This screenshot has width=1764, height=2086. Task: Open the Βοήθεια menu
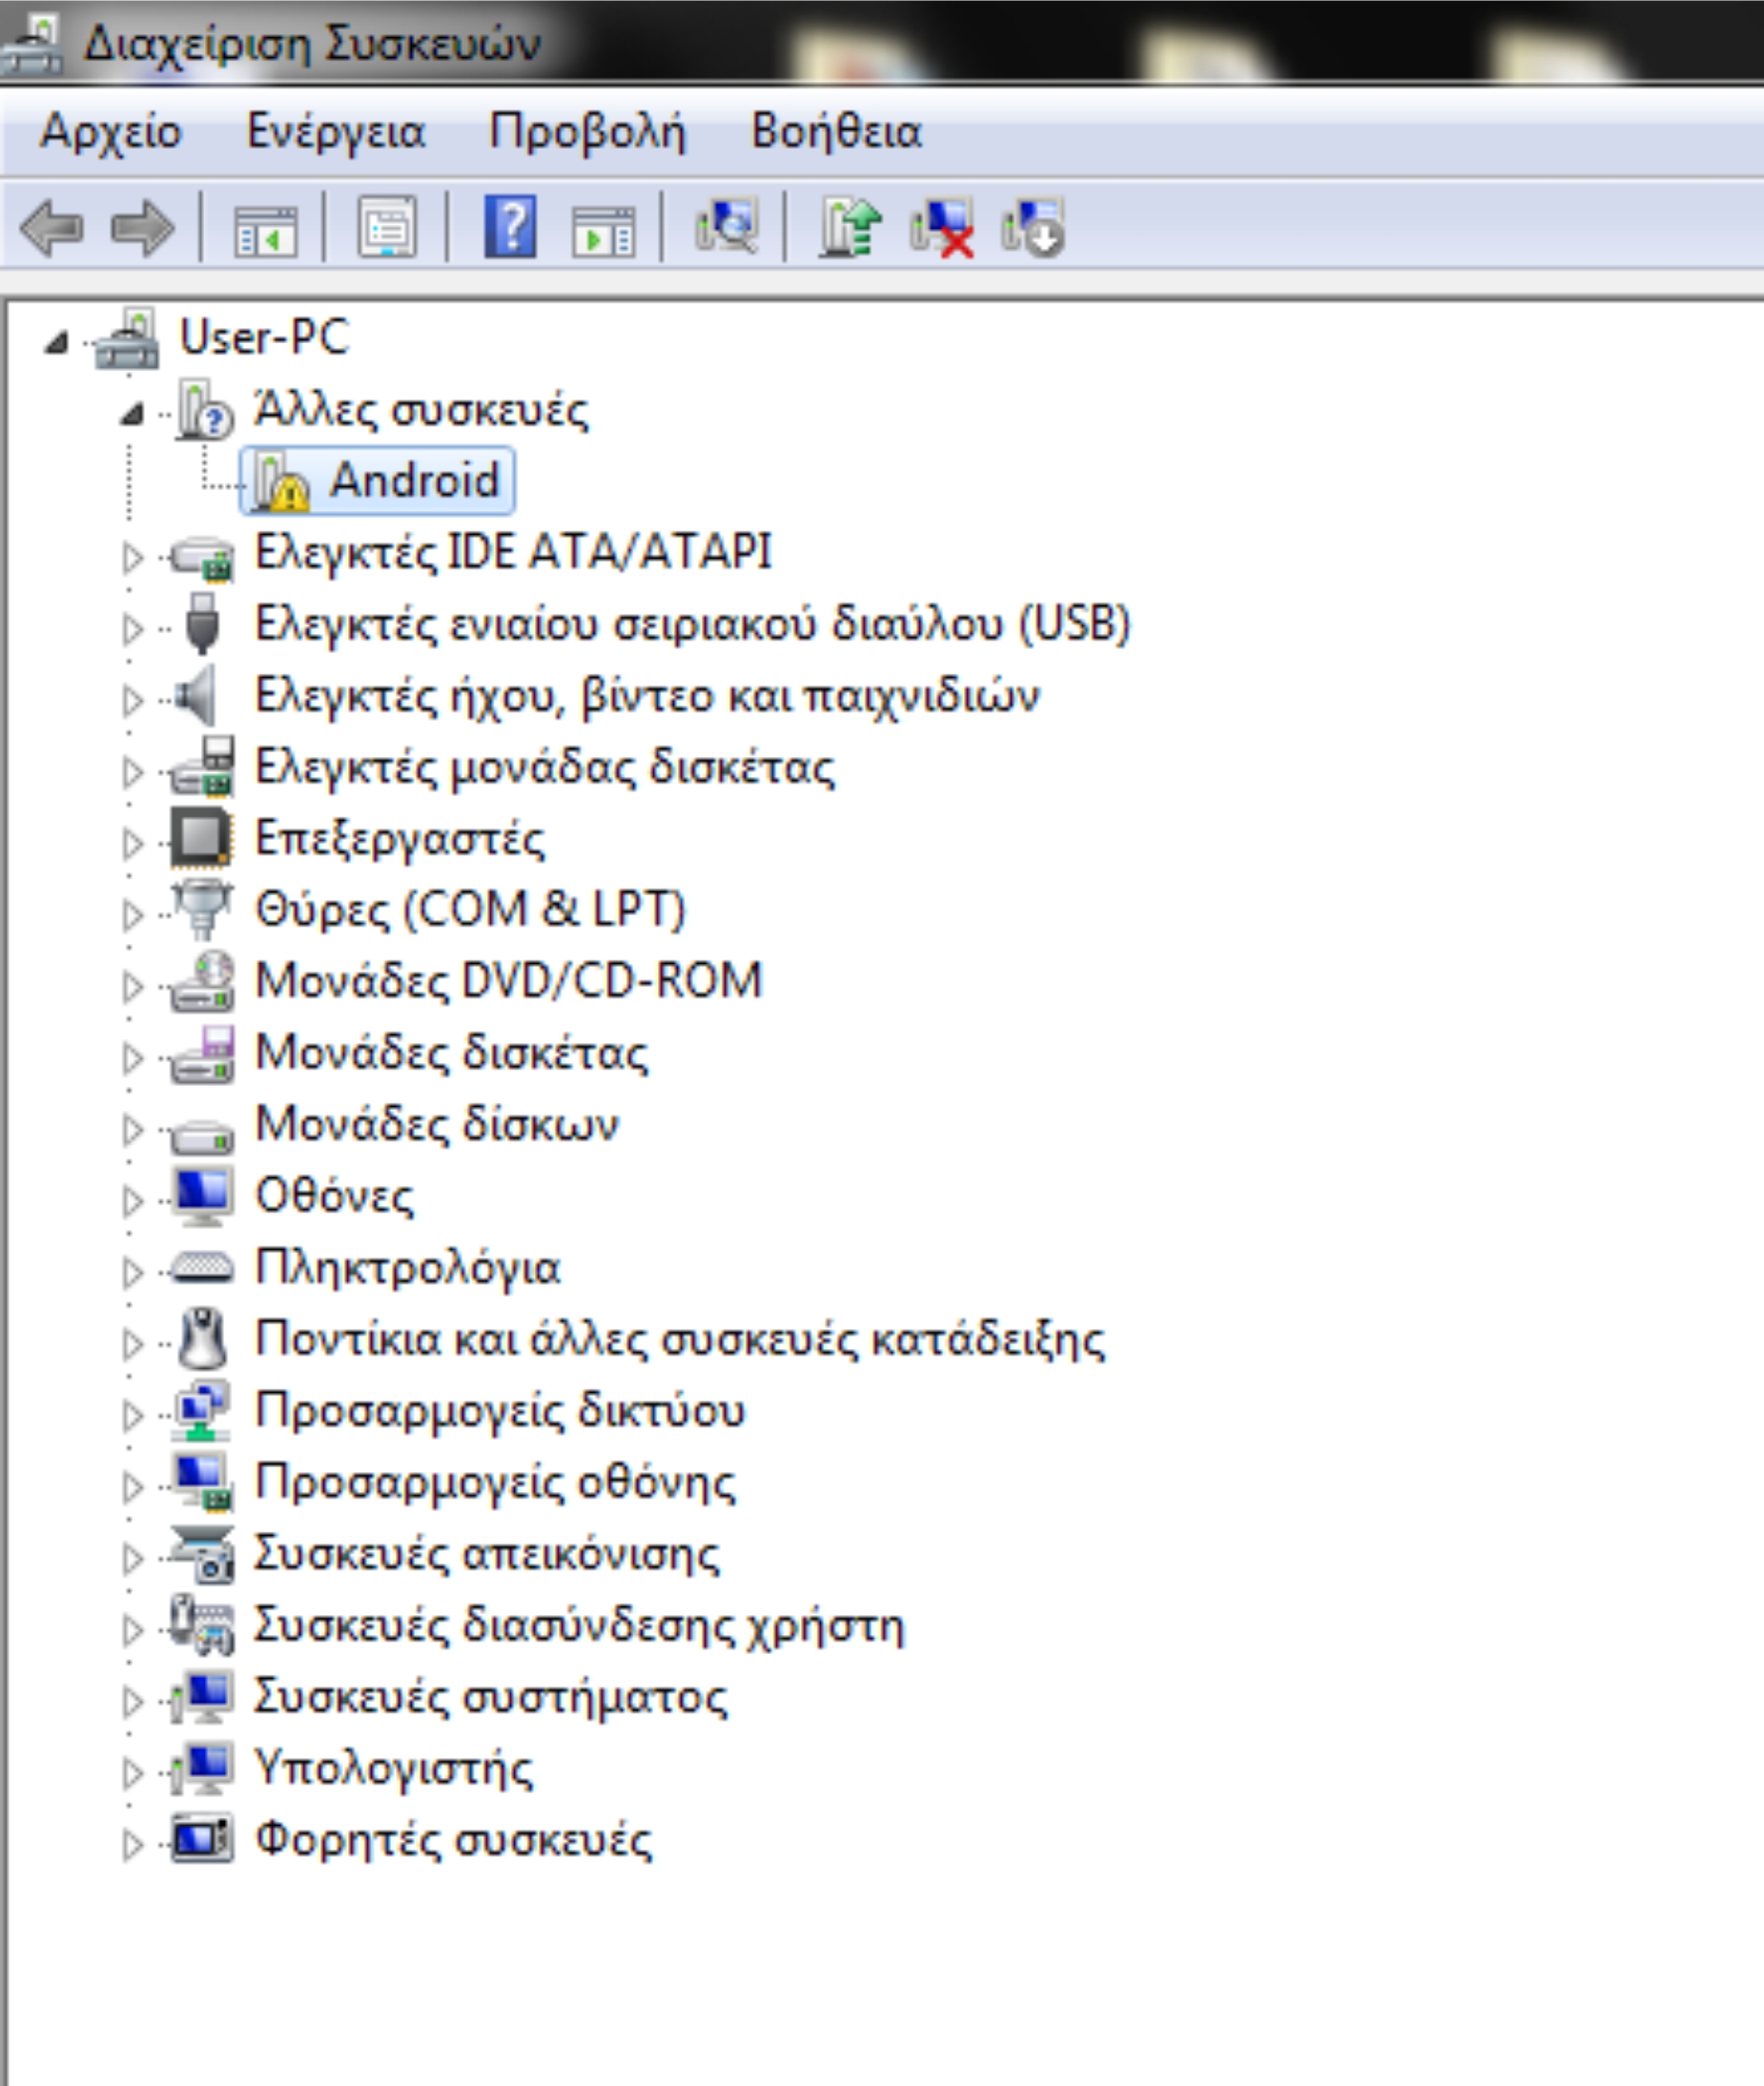click(x=836, y=132)
